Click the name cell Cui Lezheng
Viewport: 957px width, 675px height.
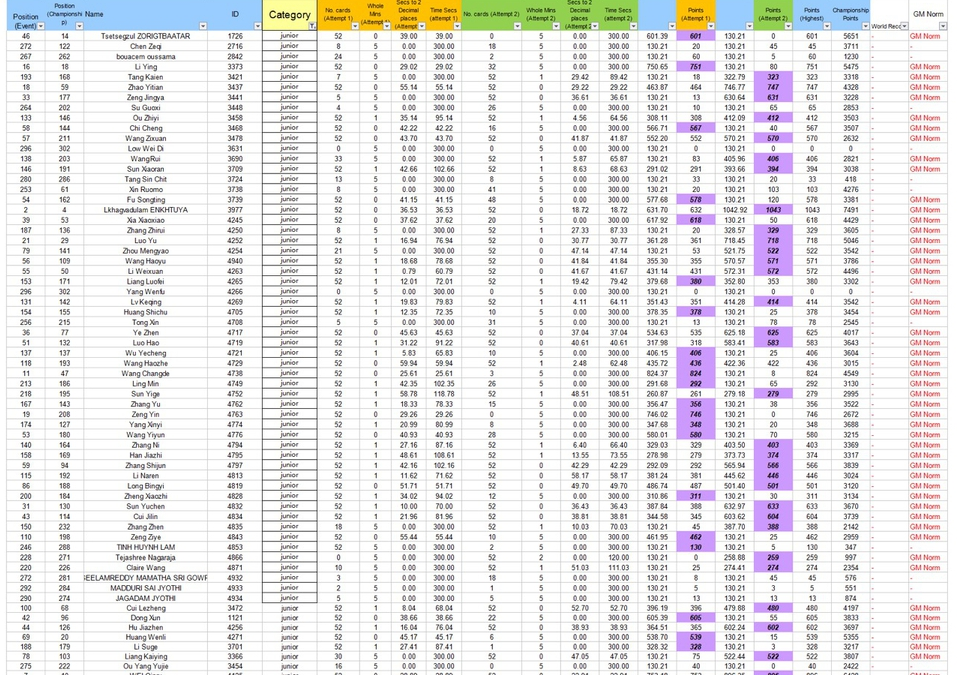click(145, 608)
